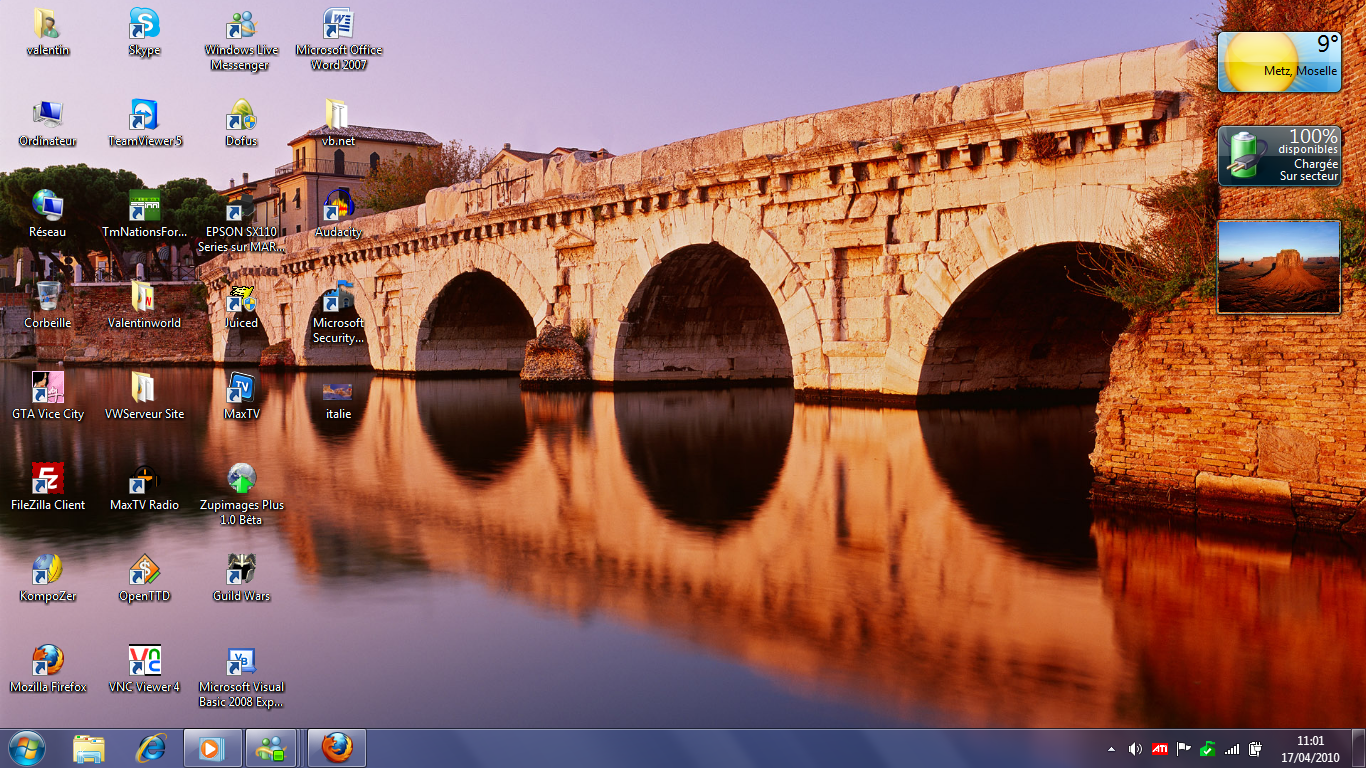Click the green security check tray icon

pos(1208,749)
